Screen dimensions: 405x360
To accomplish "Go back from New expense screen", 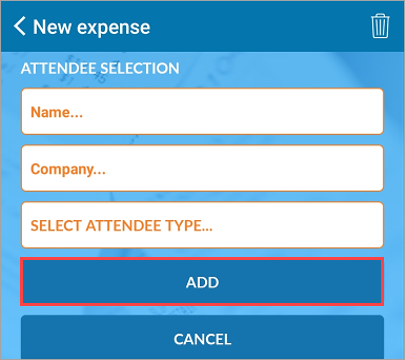I will click(x=20, y=26).
